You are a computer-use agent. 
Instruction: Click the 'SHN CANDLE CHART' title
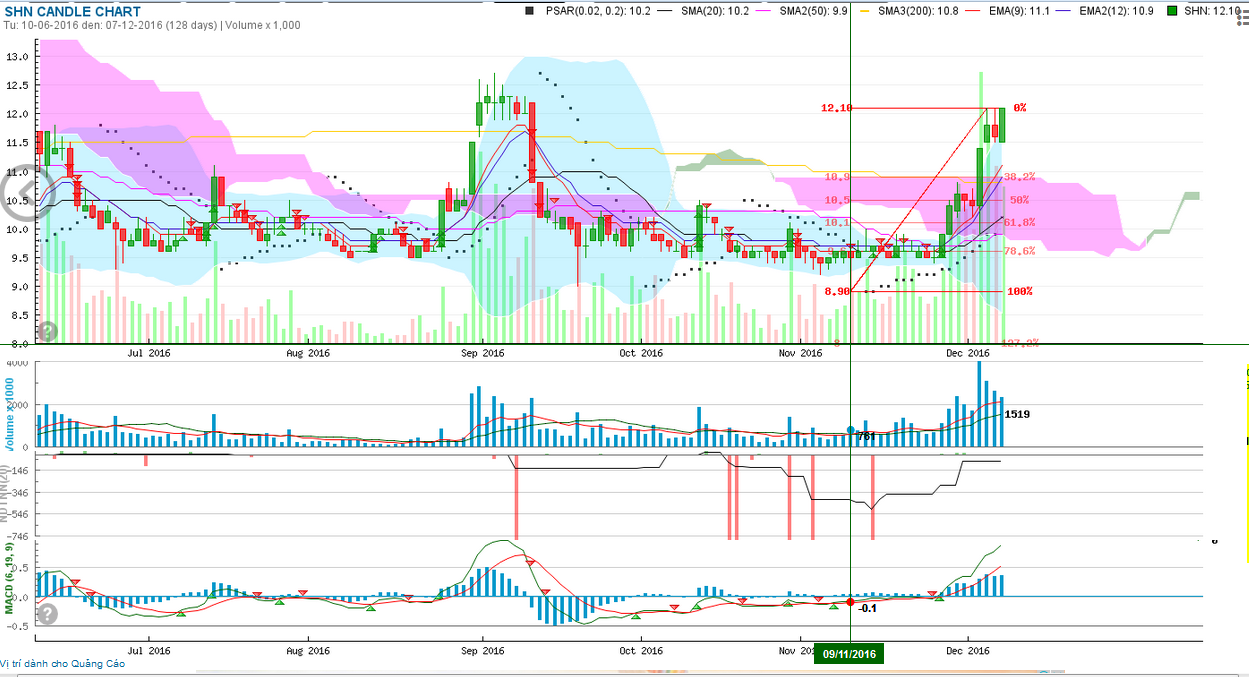pyautogui.click(x=72, y=11)
